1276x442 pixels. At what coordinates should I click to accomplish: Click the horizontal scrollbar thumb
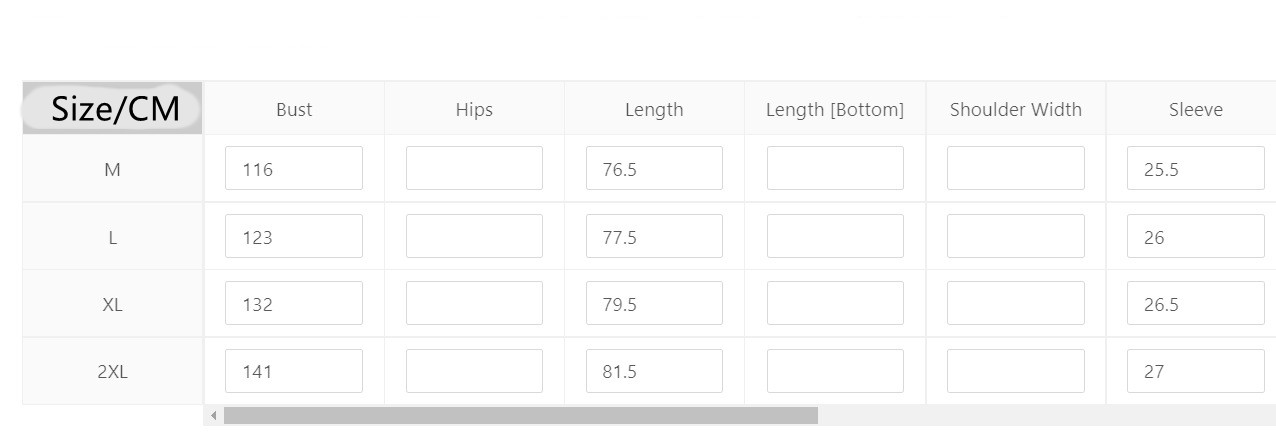[520, 415]
